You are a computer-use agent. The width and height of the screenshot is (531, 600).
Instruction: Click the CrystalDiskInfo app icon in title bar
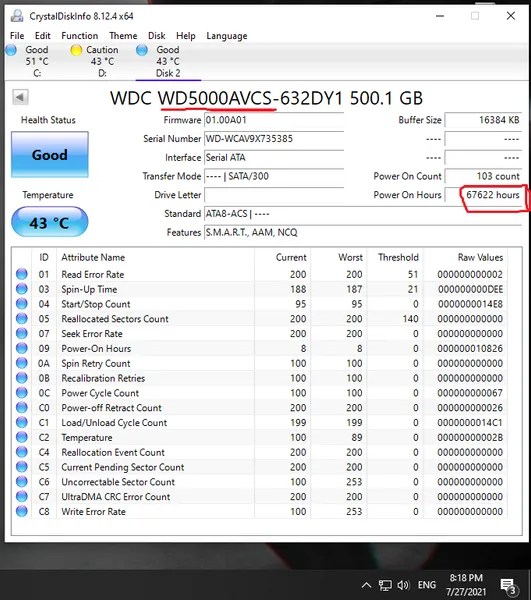pos(16,16)
